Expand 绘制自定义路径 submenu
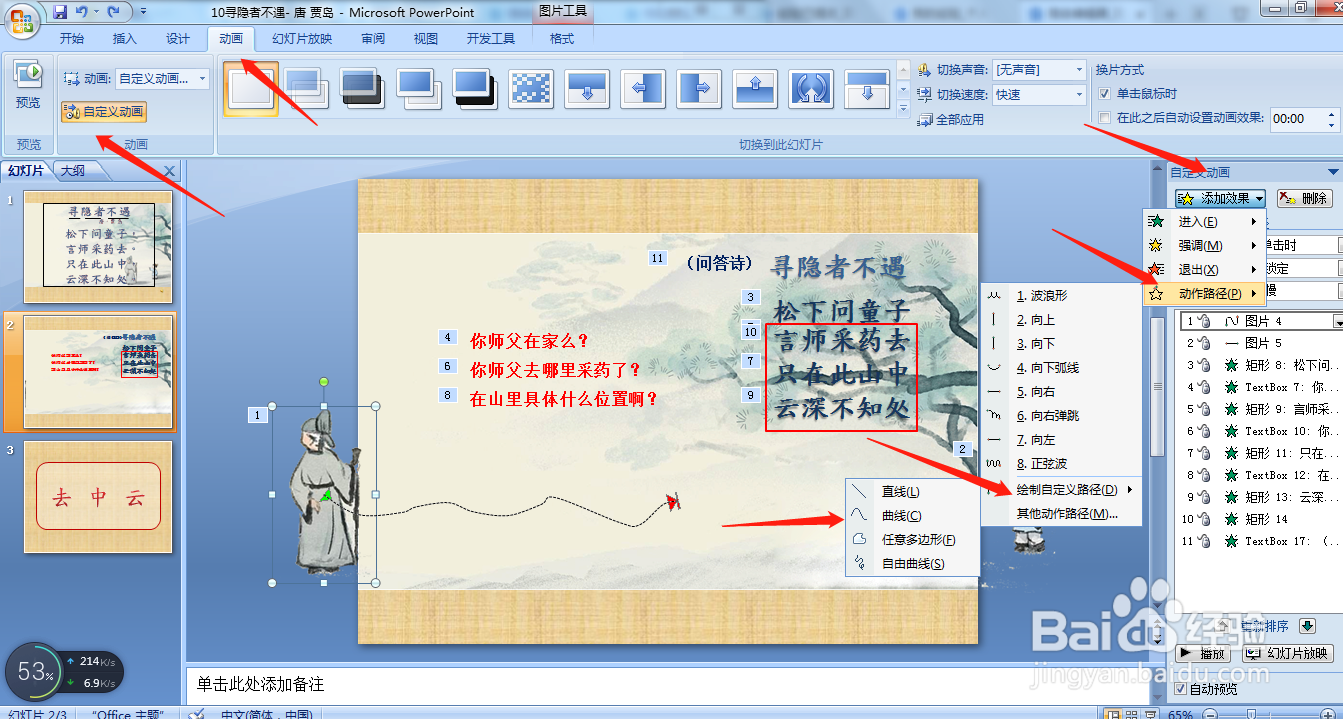This screenshot has width=1343, height=719. click(1060, 490)
